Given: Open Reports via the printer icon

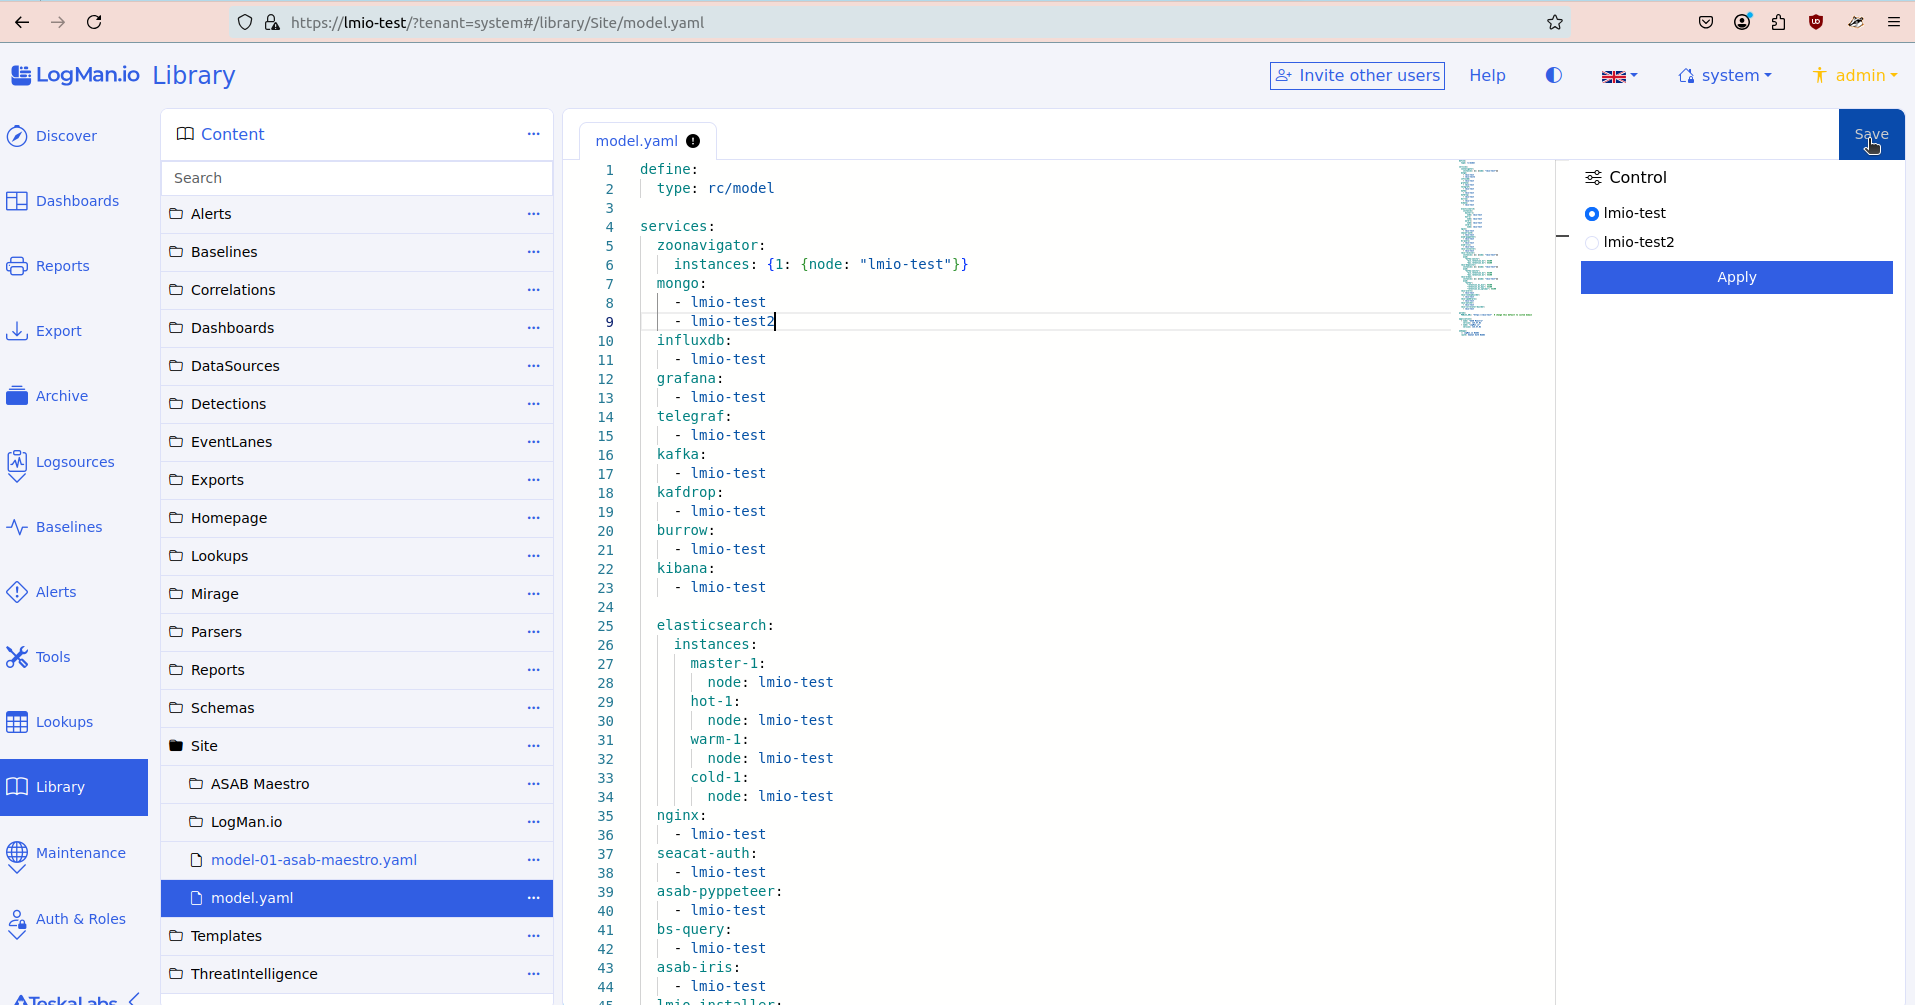Looking at the screenshot, I should pos(17,266).
